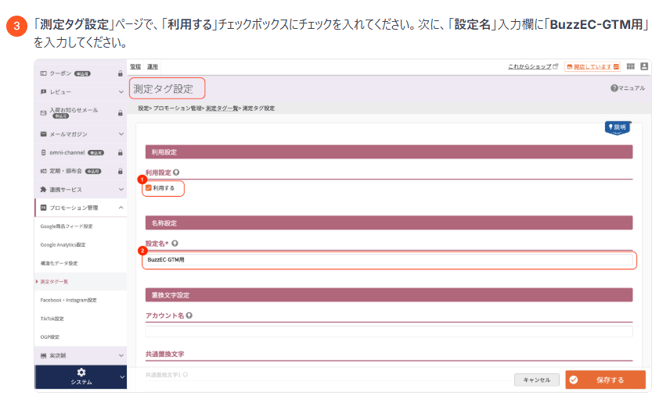Screen dimensions: 670x410
Task: Select the TikTok設定 sidebar item
Action: tap(55, 317)
